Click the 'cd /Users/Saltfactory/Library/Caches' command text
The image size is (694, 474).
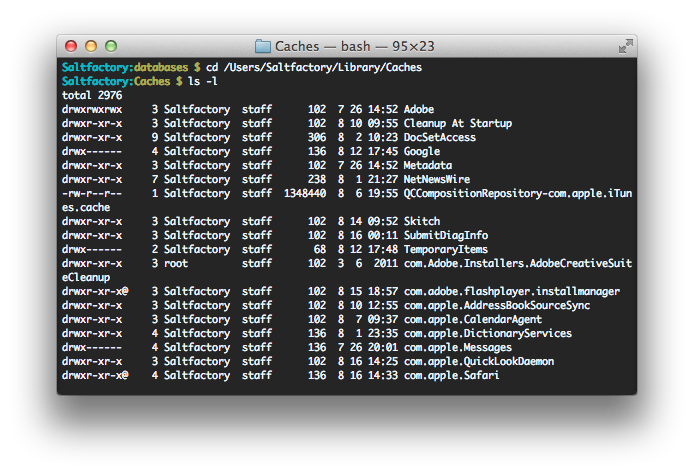pyautogui.click(x=314, y=67)
